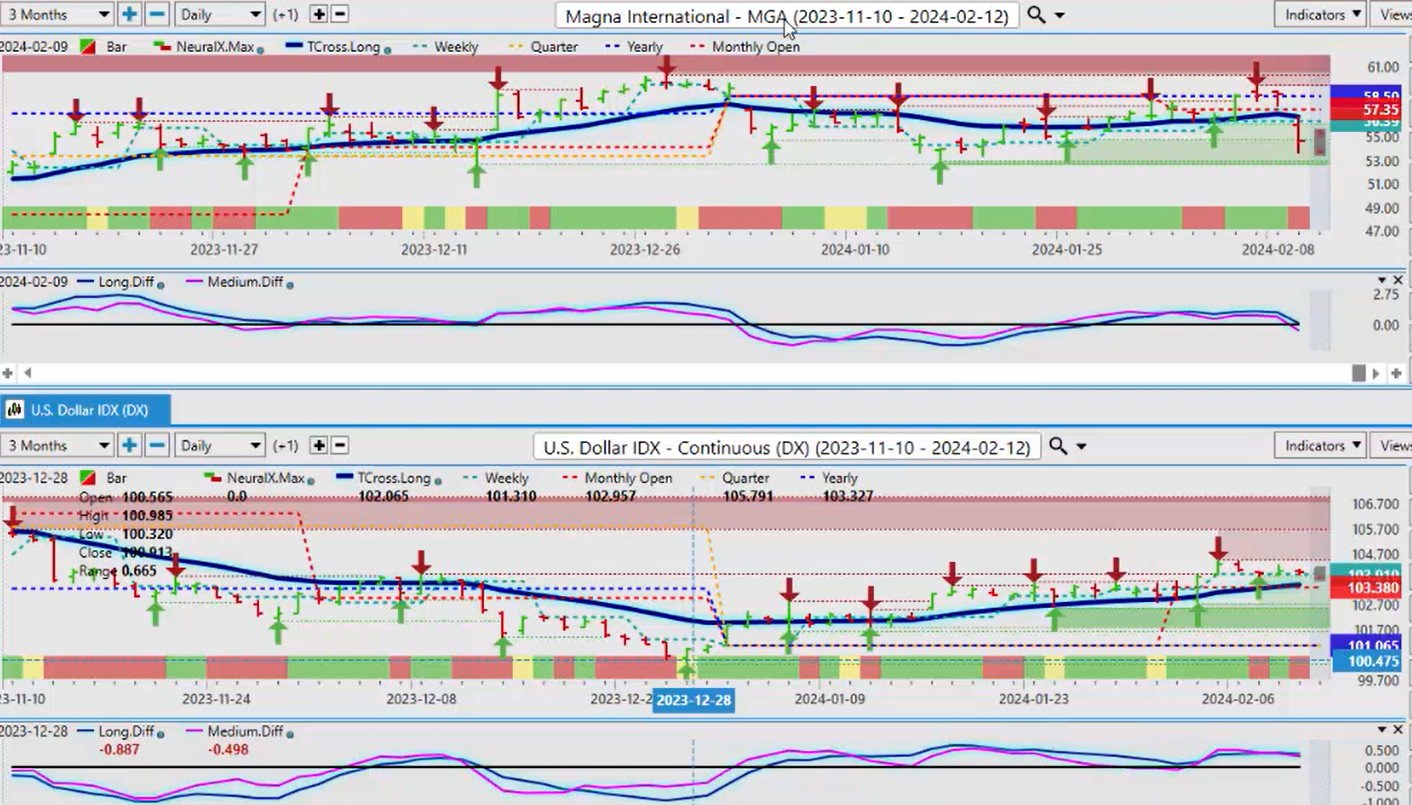
Task: Click the Magna International MGA symbol field
Action: (787, 16)
